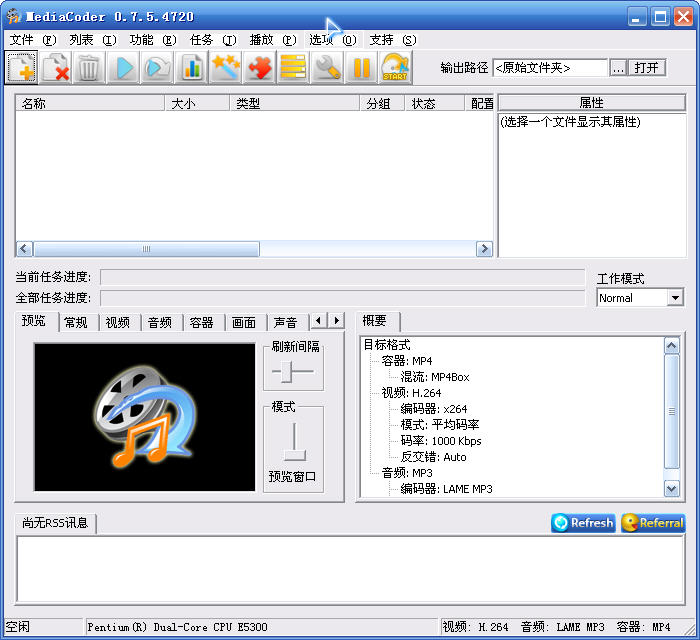Click the Referral button

[x=653, y=523]
